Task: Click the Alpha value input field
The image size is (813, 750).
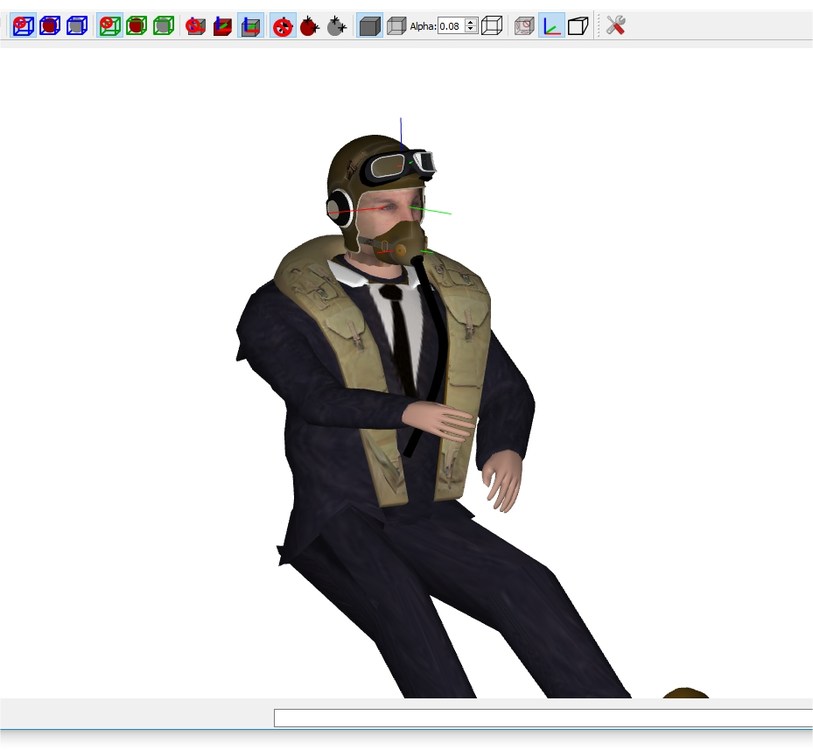Action: 451,25
